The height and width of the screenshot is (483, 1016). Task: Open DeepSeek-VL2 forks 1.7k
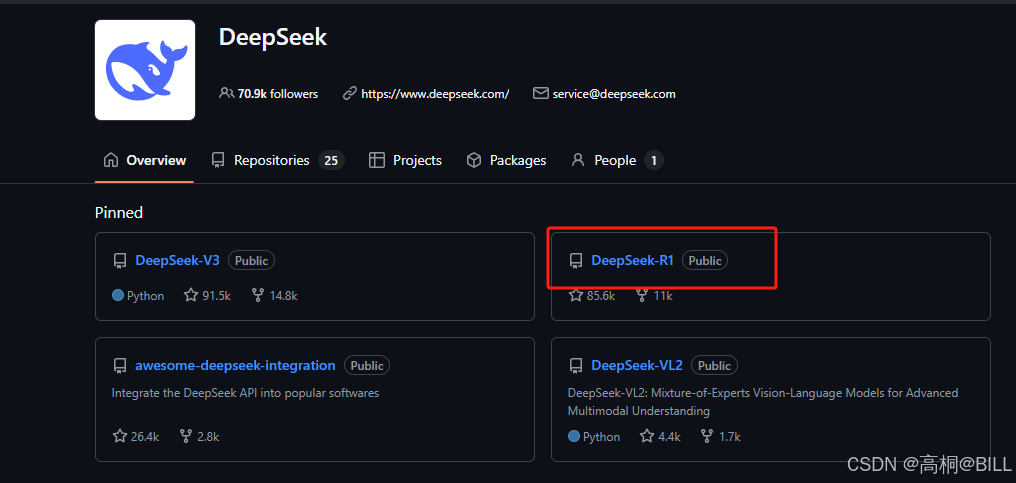[x=721, y=436]
